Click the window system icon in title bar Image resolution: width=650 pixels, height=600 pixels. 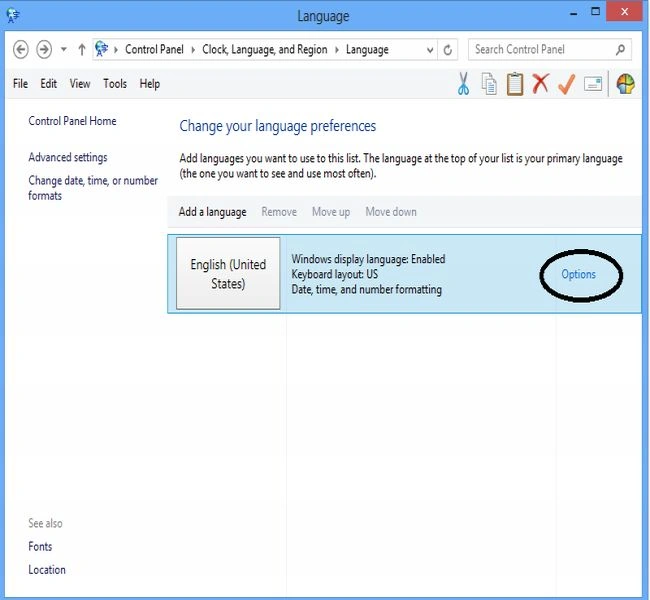pyautogui.click(x=13, y=16)
